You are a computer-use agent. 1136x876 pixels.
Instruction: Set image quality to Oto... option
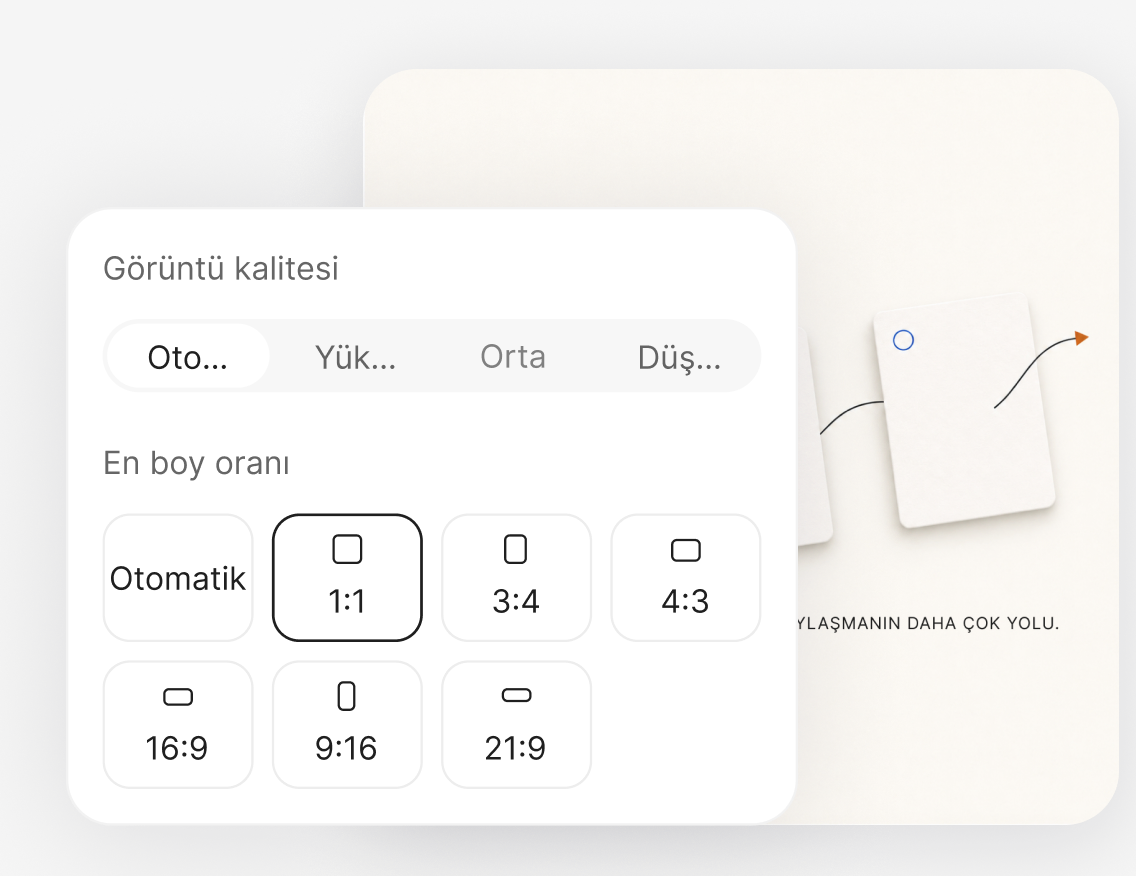(188, 356)
